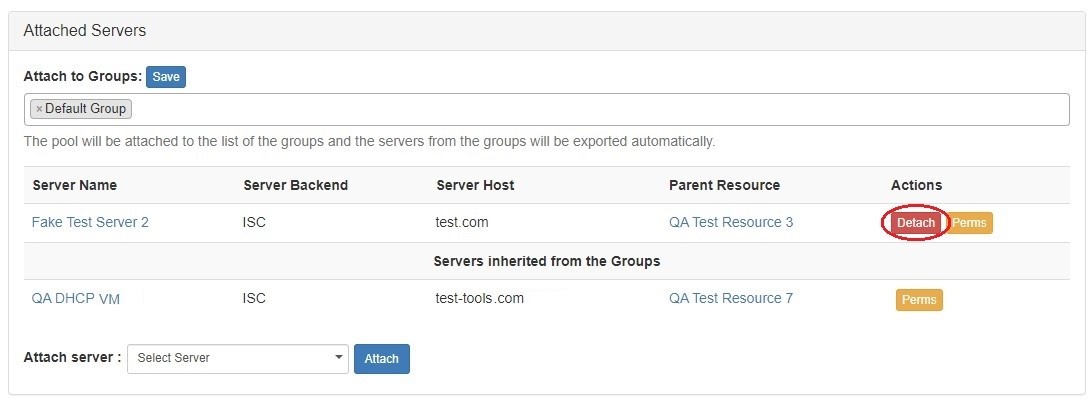The width and height of the screenshot is (1092, 402).
Task: Click the Server Host column header
Action: coord(475,185)
